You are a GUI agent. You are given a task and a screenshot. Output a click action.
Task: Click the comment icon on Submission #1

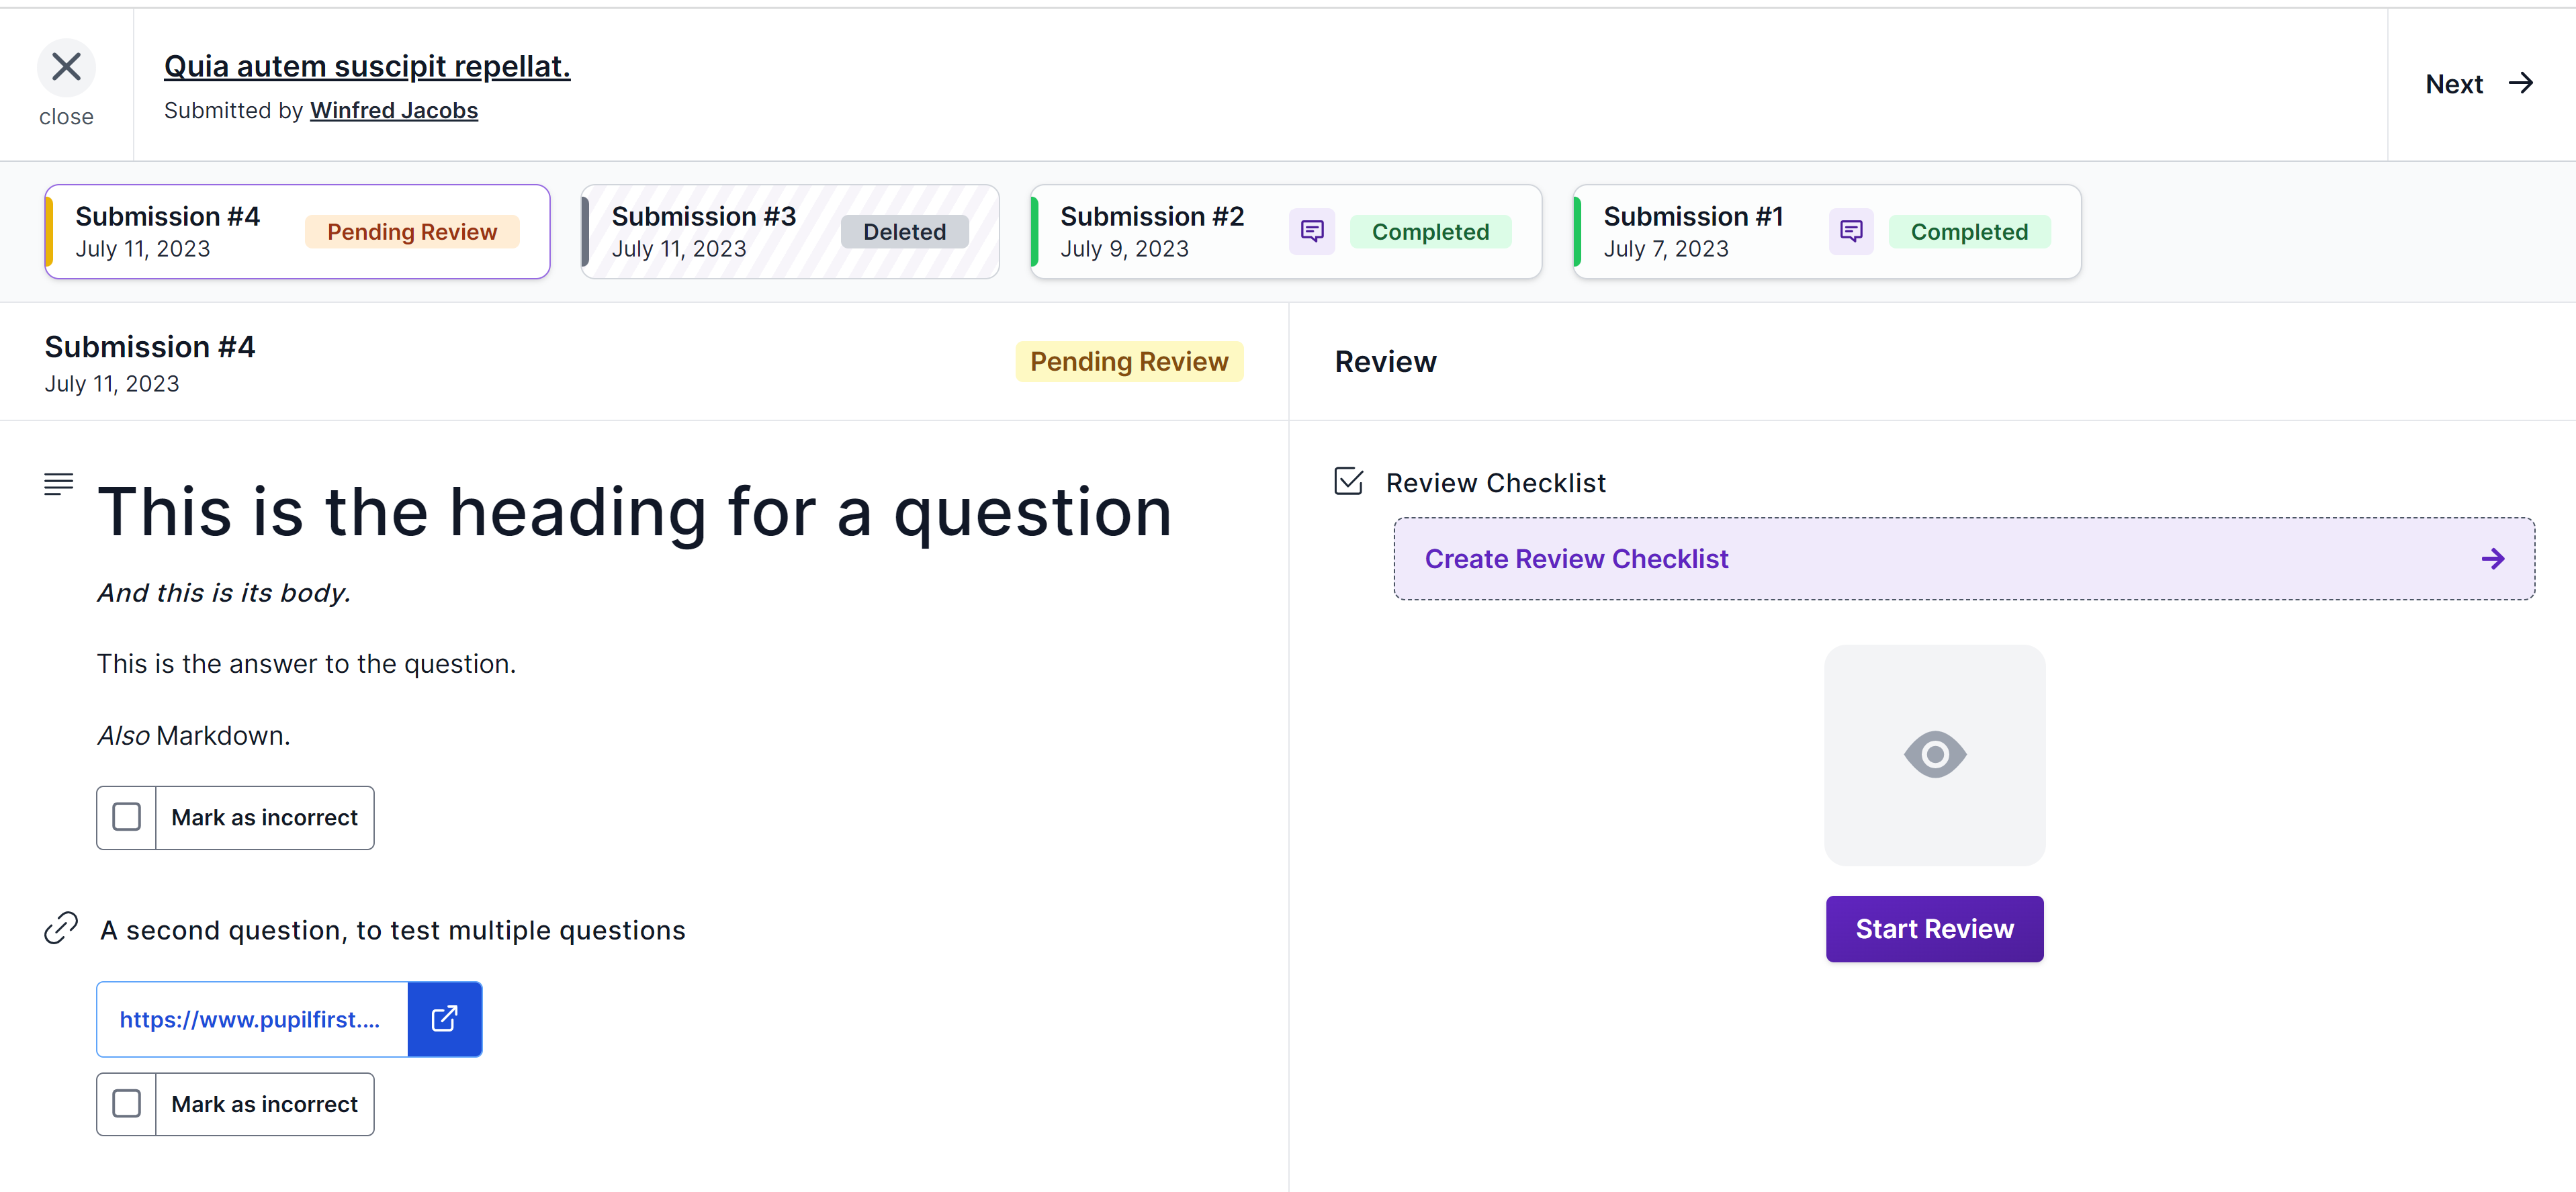point(1850,231)
